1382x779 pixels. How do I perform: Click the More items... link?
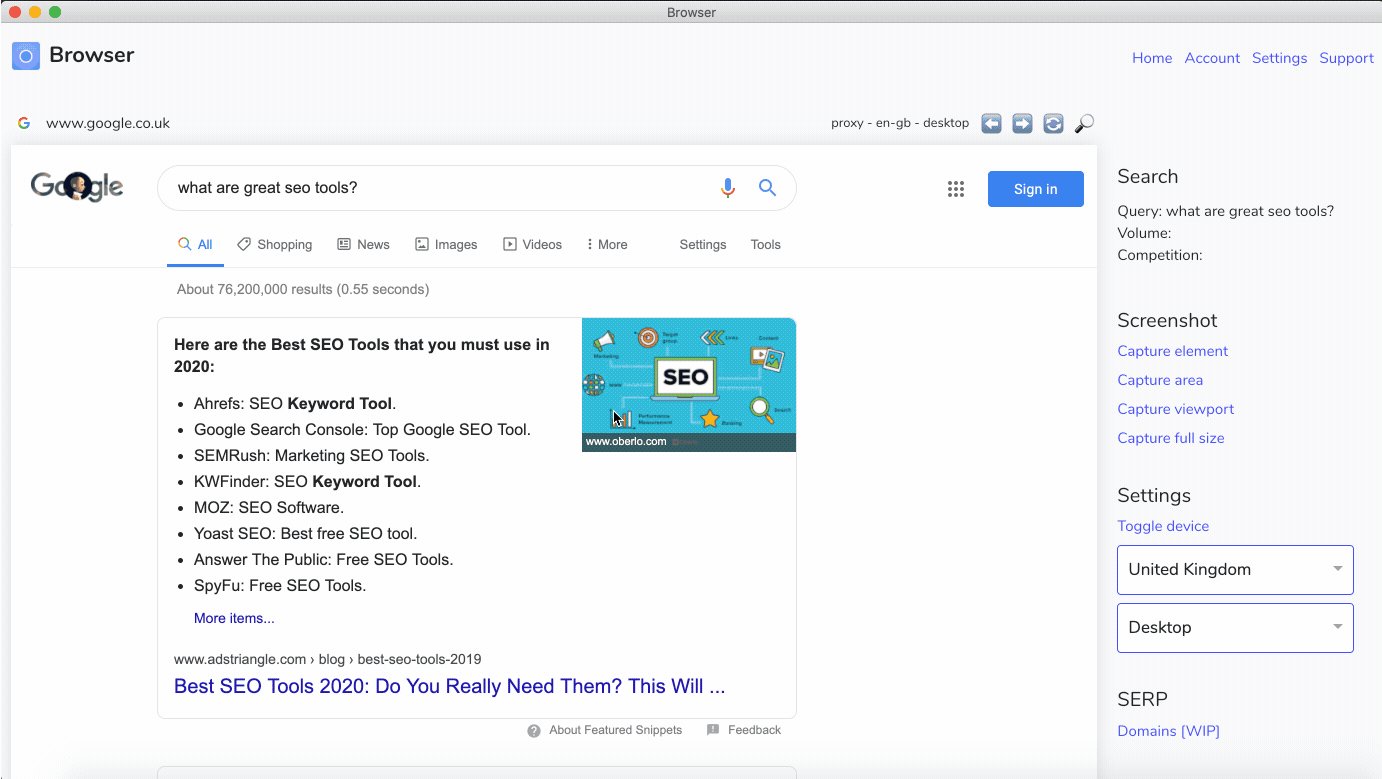tap(234, 618)
